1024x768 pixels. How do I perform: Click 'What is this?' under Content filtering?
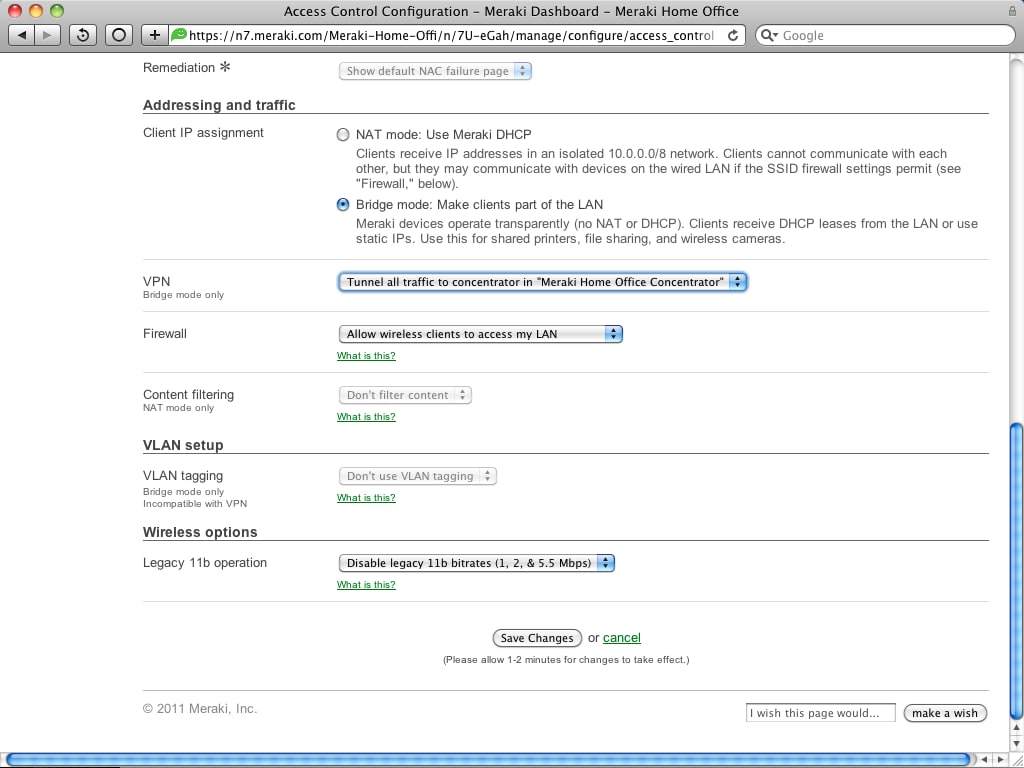366,417
